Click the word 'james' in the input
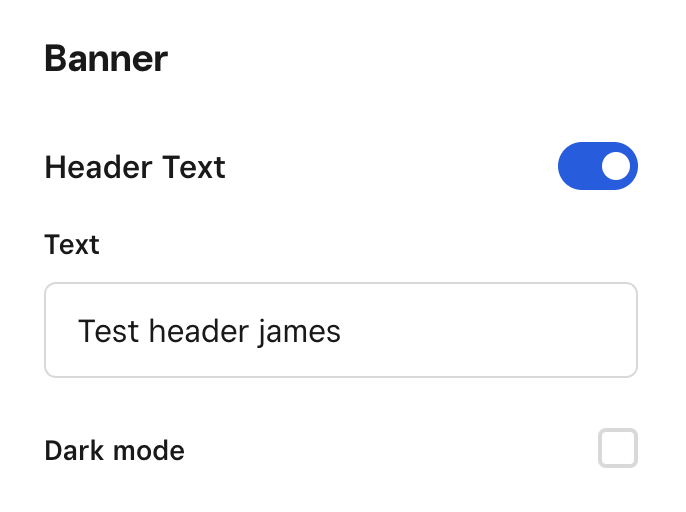686x512 pixels. pyautogui.click(x=299, y=332)
